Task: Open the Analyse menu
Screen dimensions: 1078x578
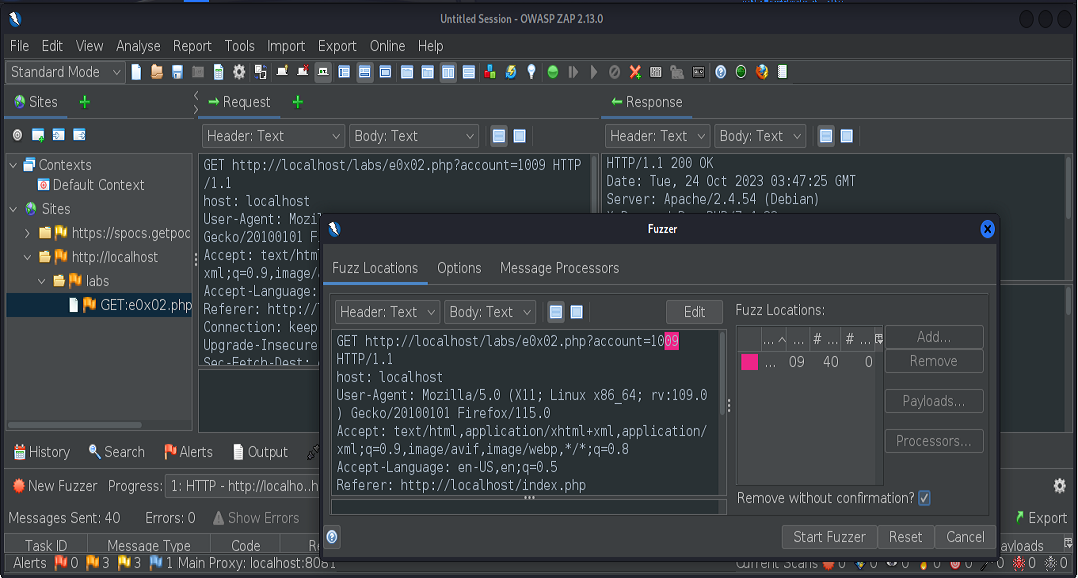Action: (x=138, y=46)
